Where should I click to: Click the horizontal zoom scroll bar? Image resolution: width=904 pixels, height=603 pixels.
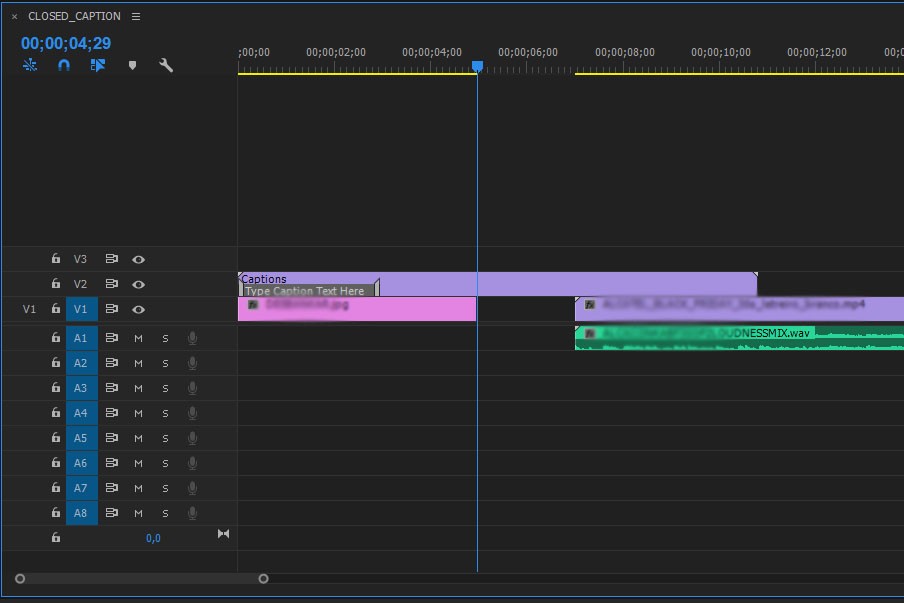click(142, 579)
